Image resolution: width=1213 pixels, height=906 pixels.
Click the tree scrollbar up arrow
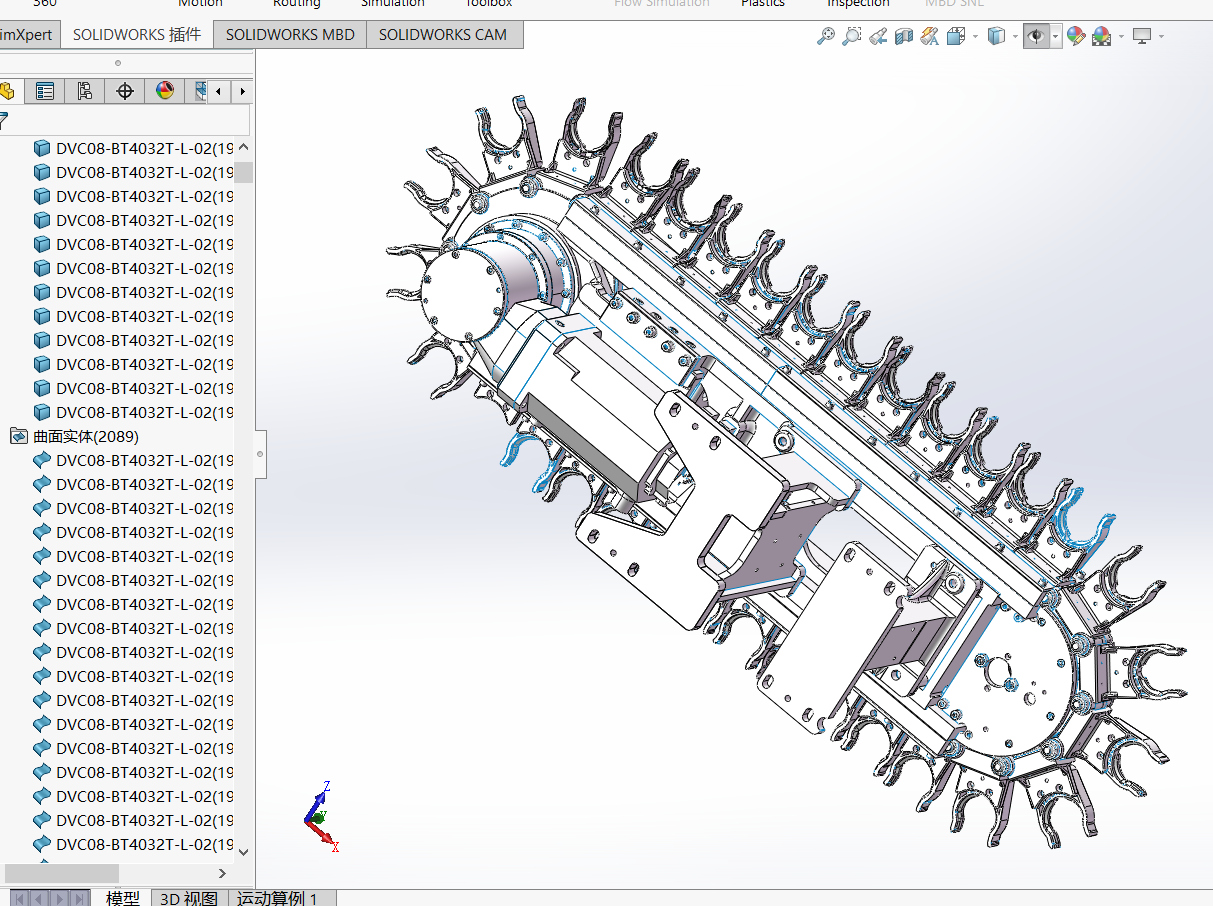coord(243,148)
